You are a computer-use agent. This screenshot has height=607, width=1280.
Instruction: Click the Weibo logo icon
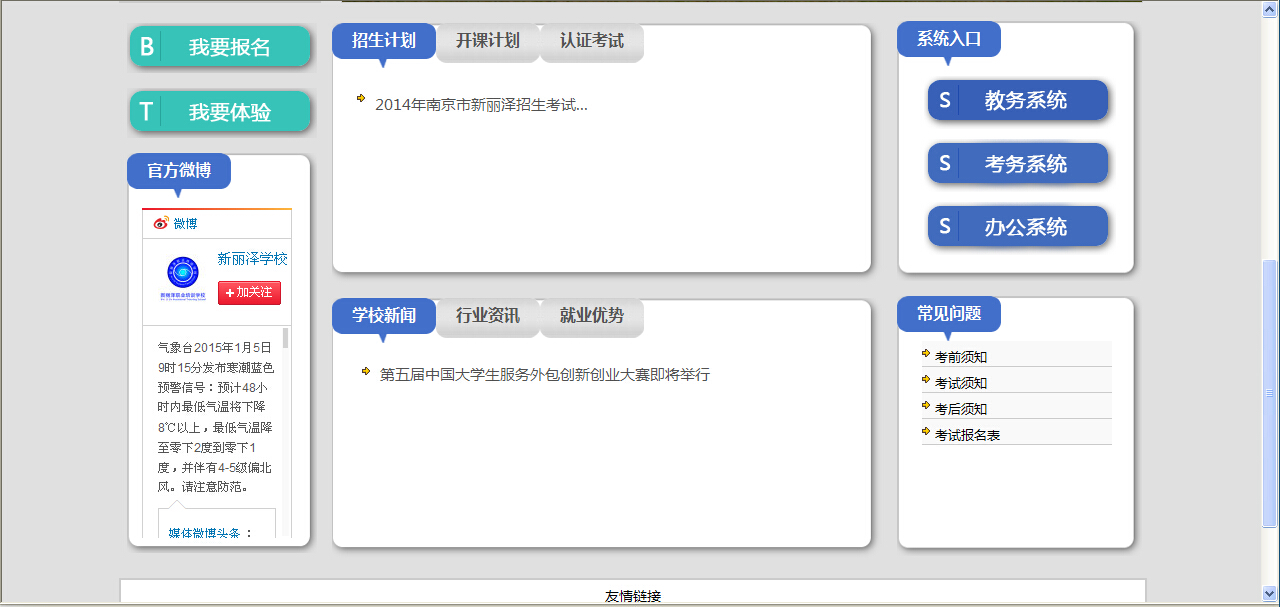(161, 224)
